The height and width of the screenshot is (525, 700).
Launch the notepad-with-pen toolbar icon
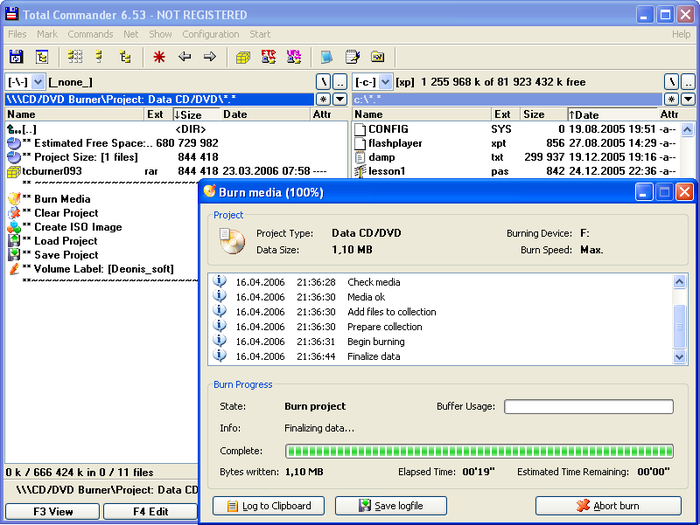click(353, 57)
